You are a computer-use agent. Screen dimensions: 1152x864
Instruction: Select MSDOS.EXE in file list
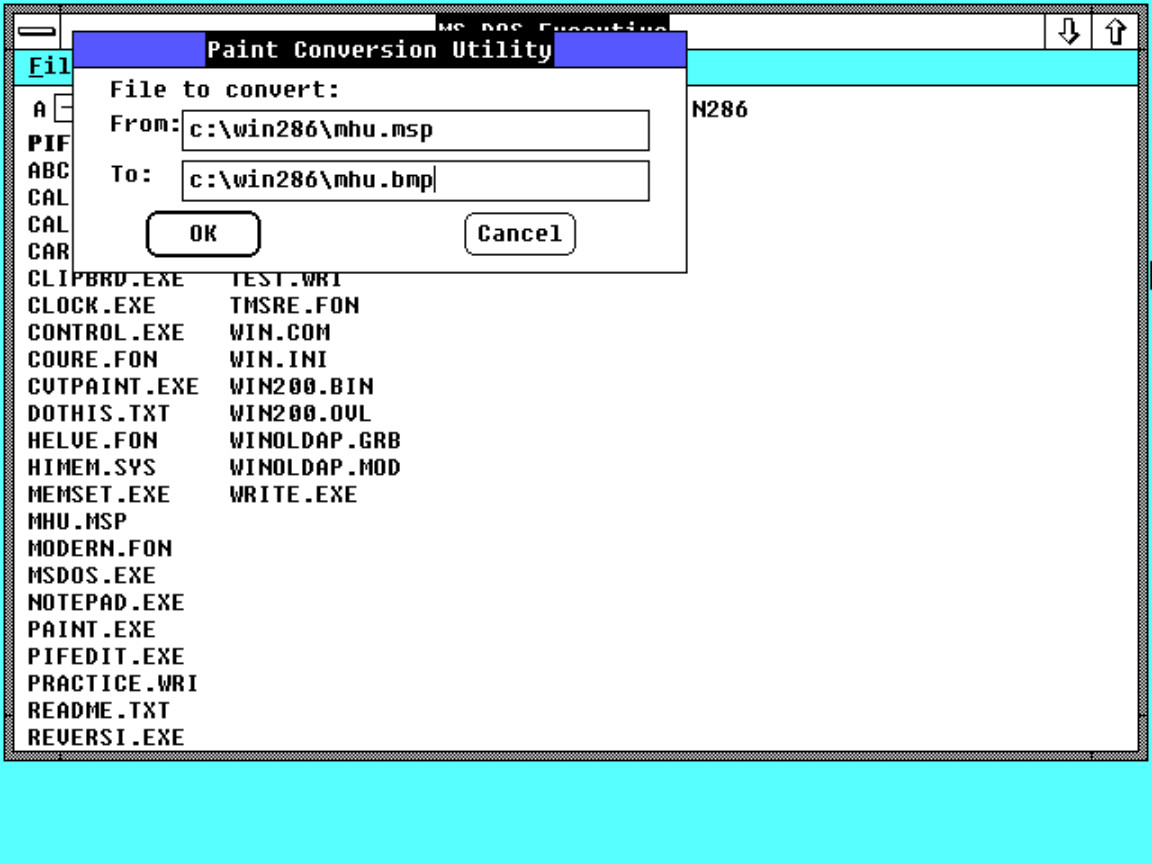[92, 576]
